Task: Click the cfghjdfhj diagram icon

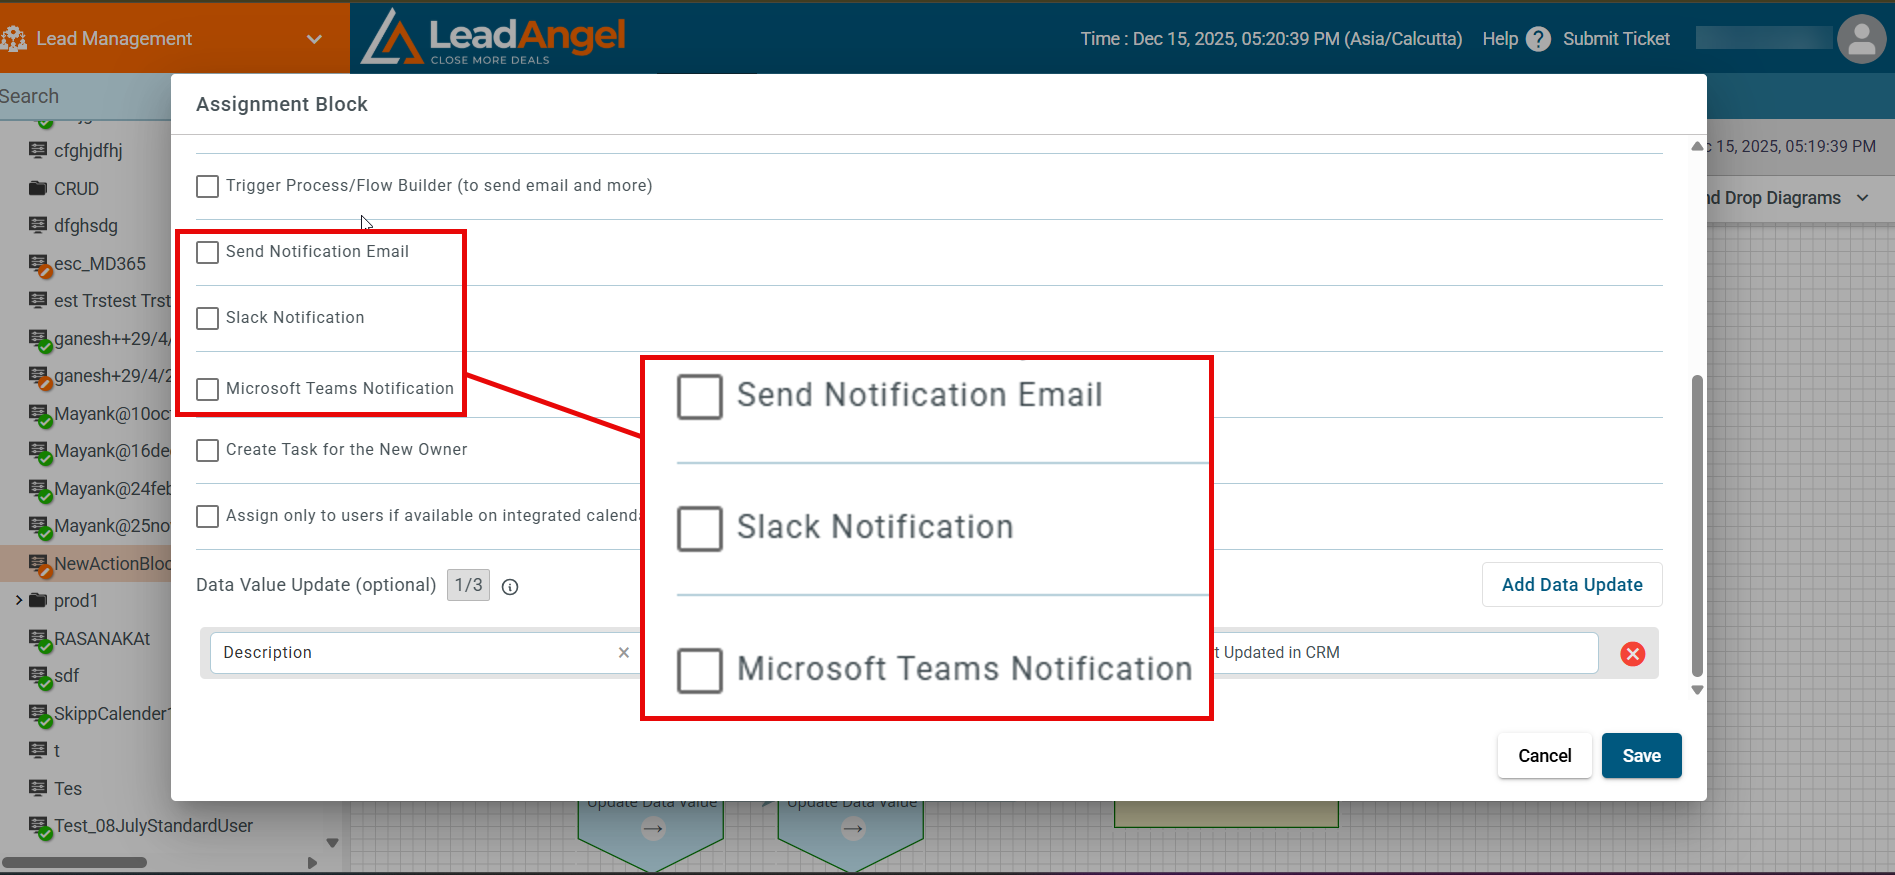Action: 38,150
